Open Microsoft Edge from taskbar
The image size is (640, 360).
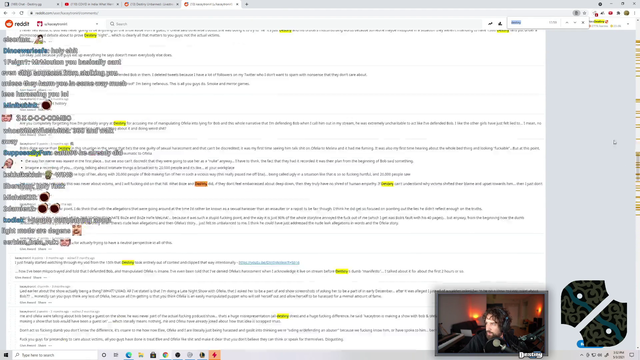(x=129, y=355)
